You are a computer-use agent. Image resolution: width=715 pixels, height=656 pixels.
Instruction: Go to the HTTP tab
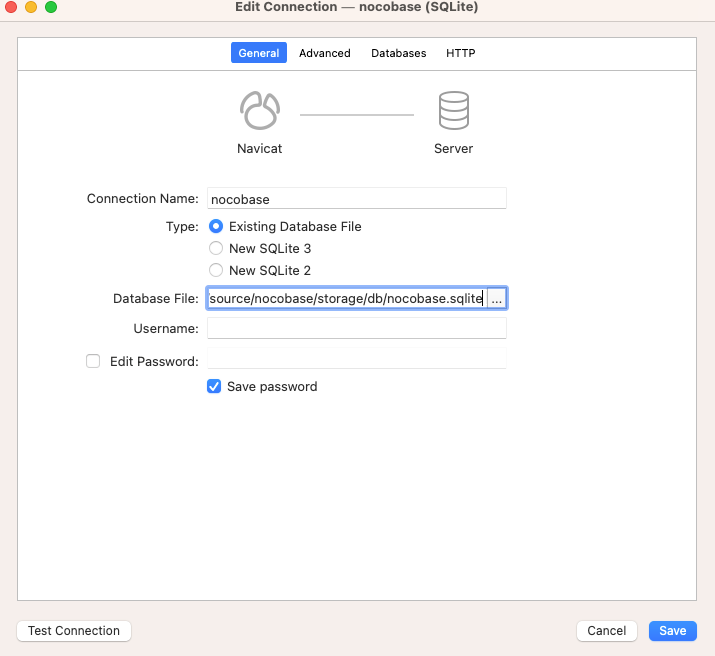[460, 53]
